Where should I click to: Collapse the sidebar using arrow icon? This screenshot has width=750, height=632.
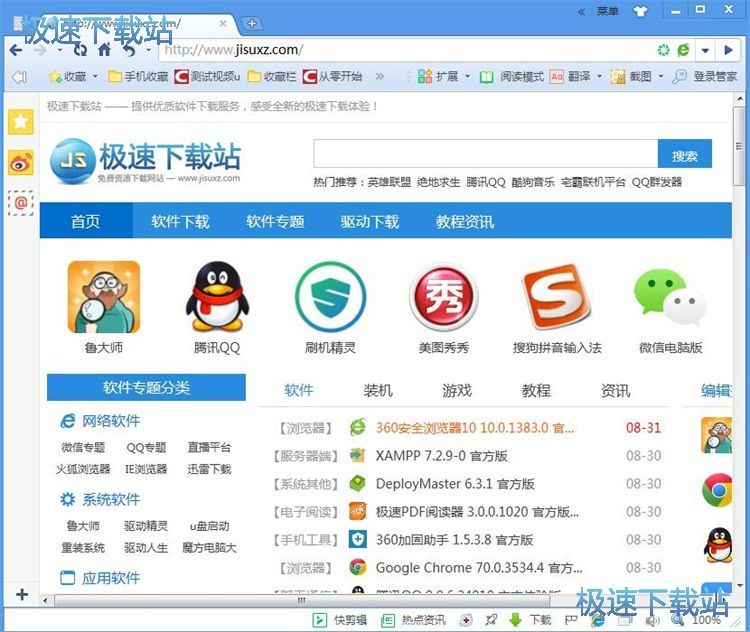click(x=19, y=77)
